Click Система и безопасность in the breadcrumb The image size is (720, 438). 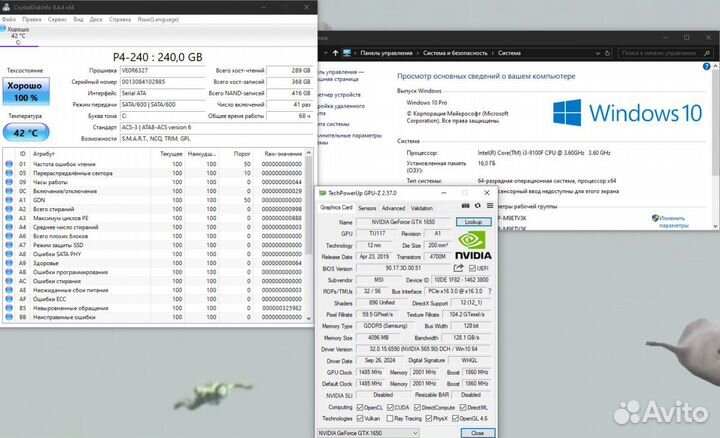(x=455, y=53)
